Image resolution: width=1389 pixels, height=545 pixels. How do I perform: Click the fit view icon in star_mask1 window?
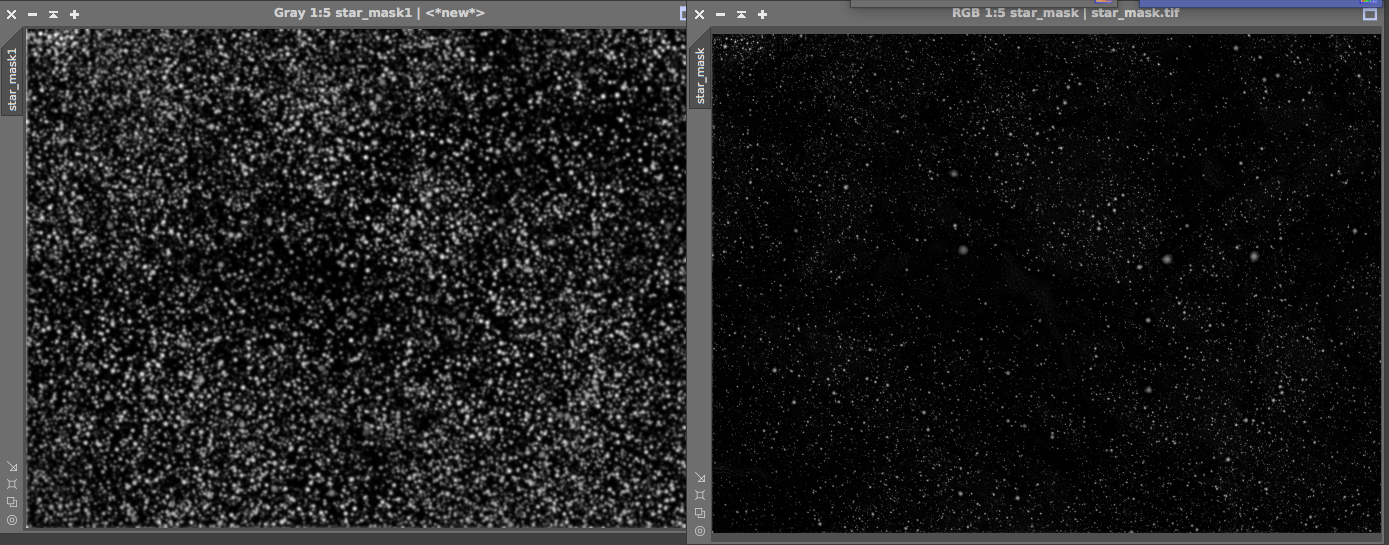[x=12, y=484]
